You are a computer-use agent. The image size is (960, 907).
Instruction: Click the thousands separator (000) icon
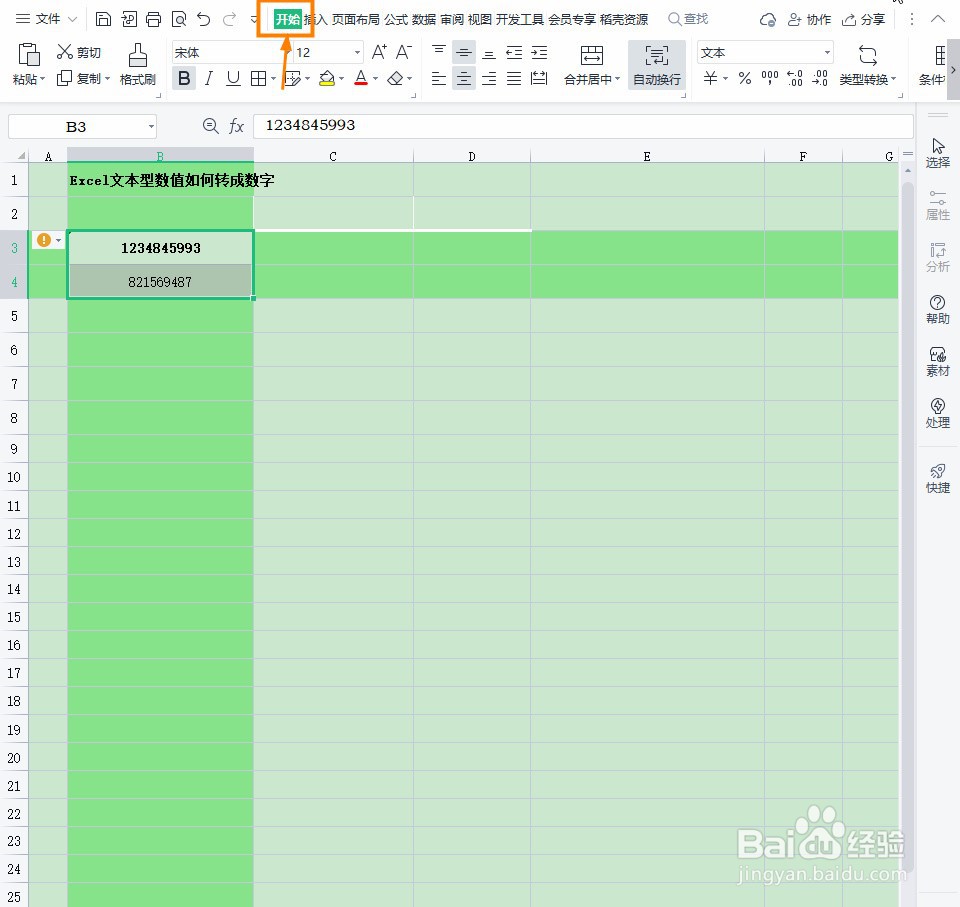pyautogui.click(x=770, y=78)
